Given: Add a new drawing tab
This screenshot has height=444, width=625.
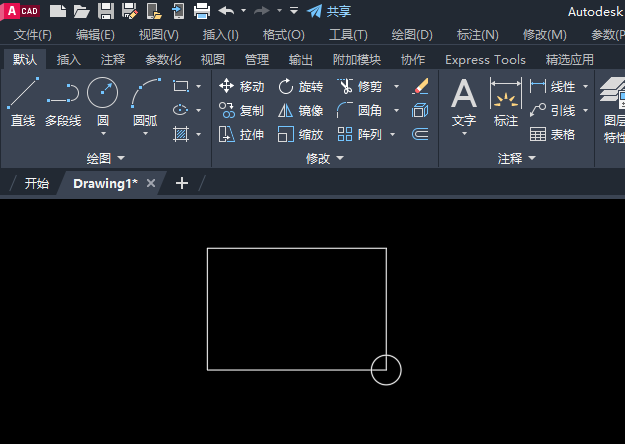Looking at the screenshot, I should click(182, 183).
